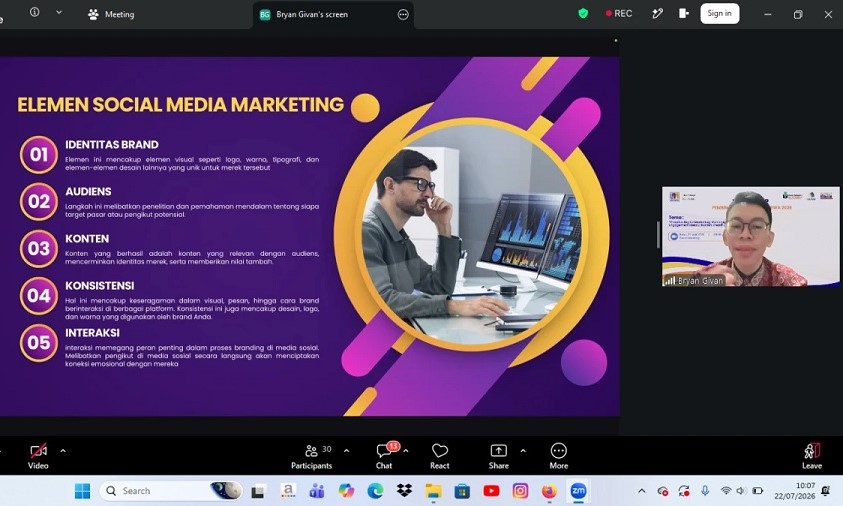Click the battery tray icon

coord(758,491)
